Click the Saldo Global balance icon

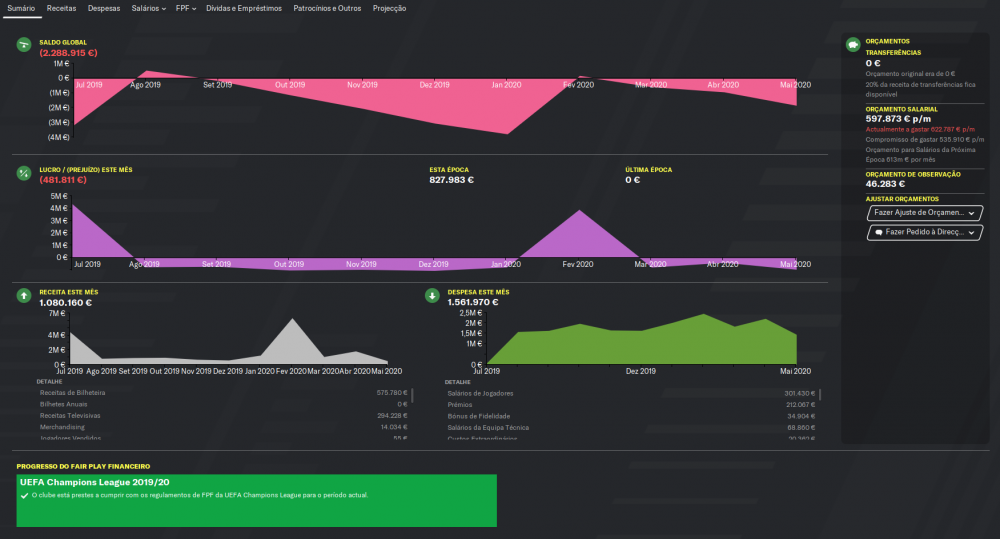[x=24, y=45]
